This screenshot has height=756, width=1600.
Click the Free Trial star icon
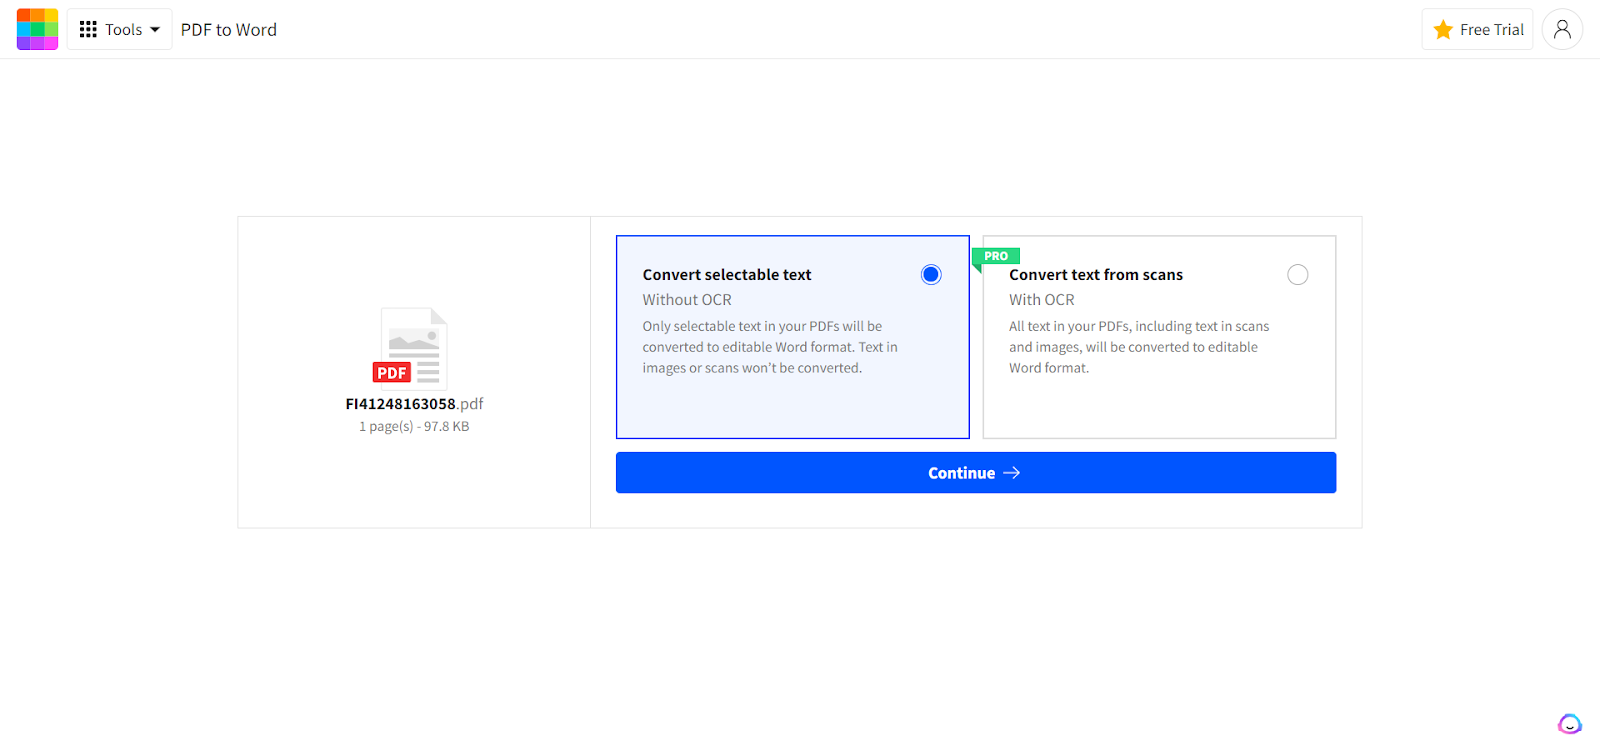pos(1443,30)
